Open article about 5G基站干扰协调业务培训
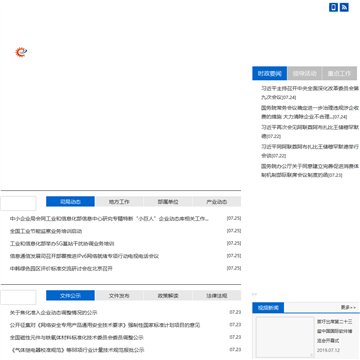This screenshot has width=360, height=360. 62,244
